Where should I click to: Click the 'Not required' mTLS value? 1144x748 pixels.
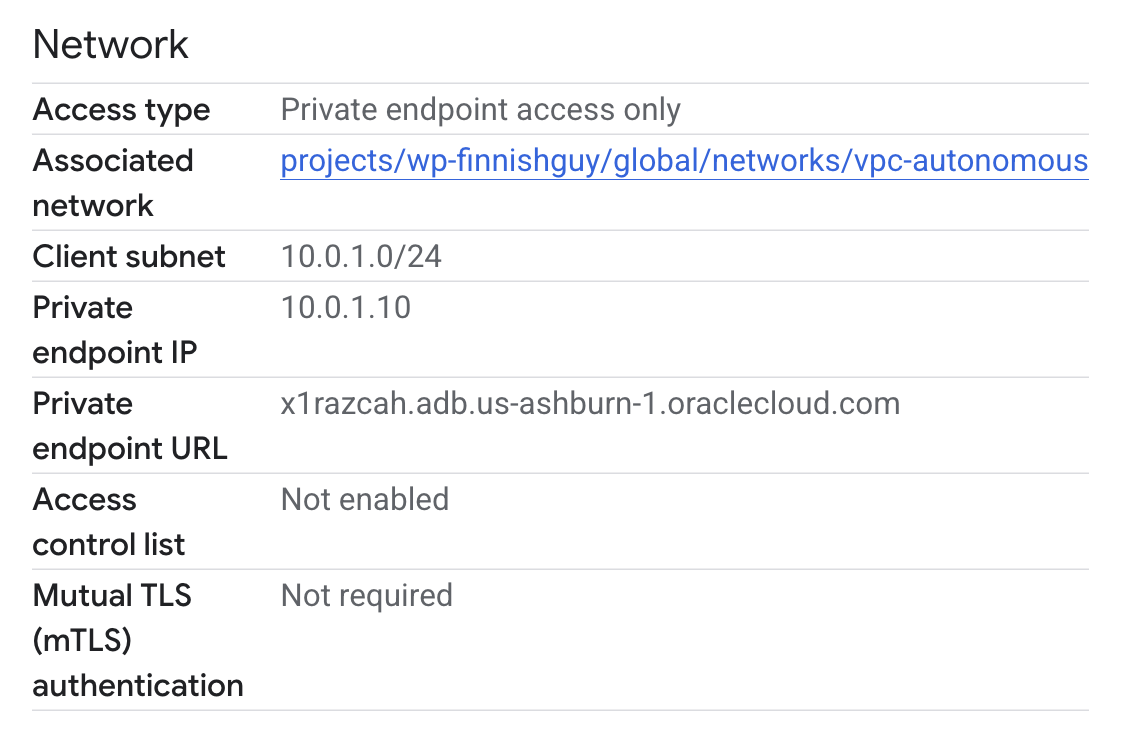click(x=367, y=596)
